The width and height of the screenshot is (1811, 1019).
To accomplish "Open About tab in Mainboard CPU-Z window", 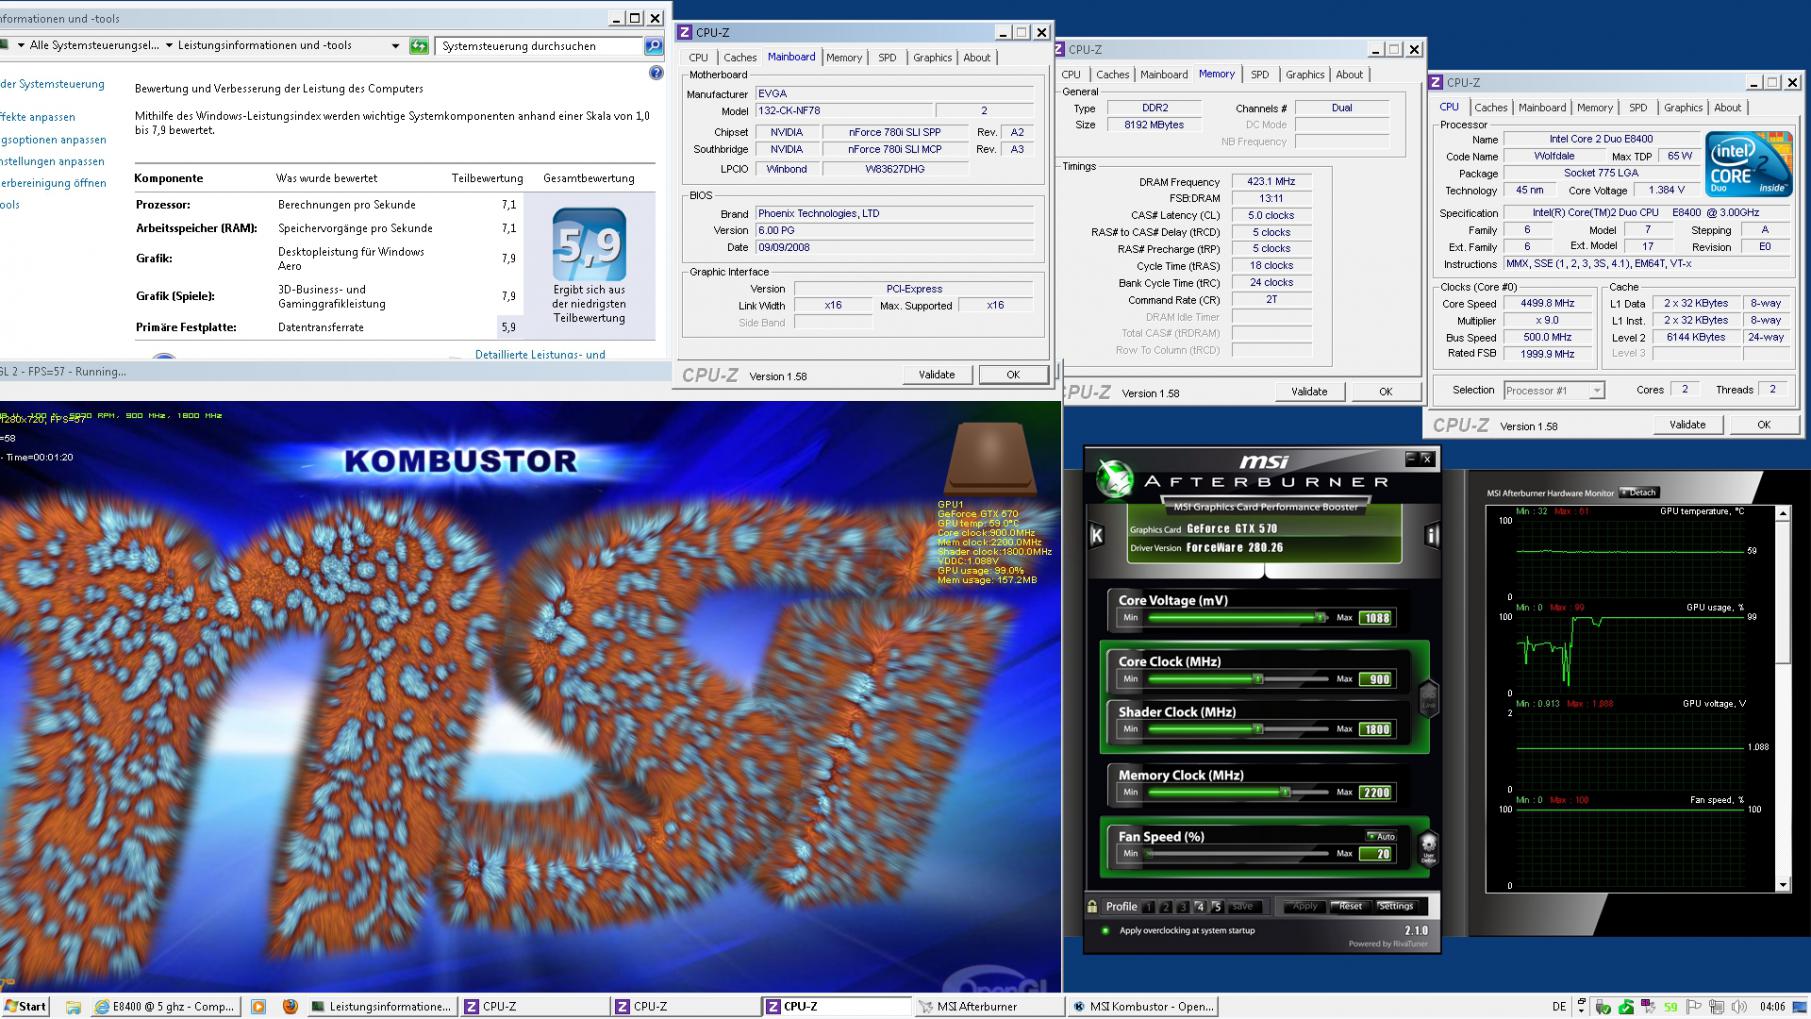I will [x=977, y=58].
